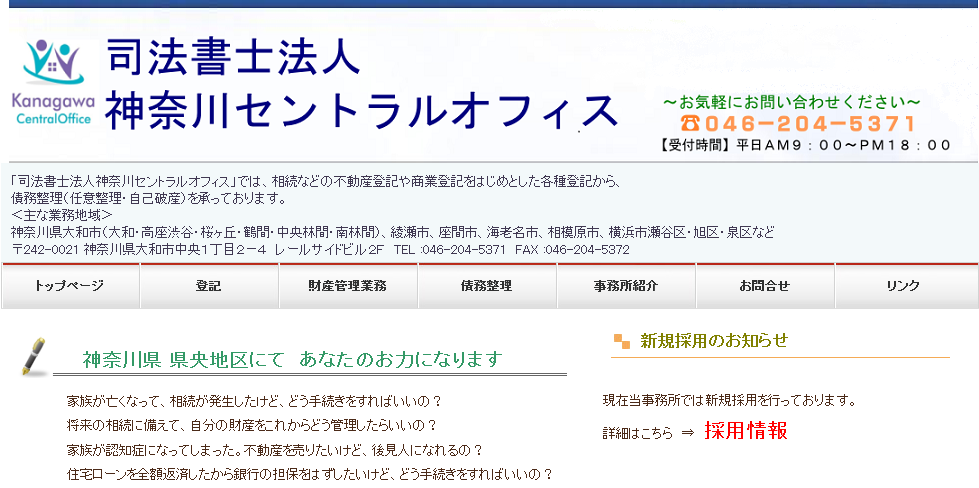Click the ⇒ arrow before 採用情報

click(x=687, y=433)
